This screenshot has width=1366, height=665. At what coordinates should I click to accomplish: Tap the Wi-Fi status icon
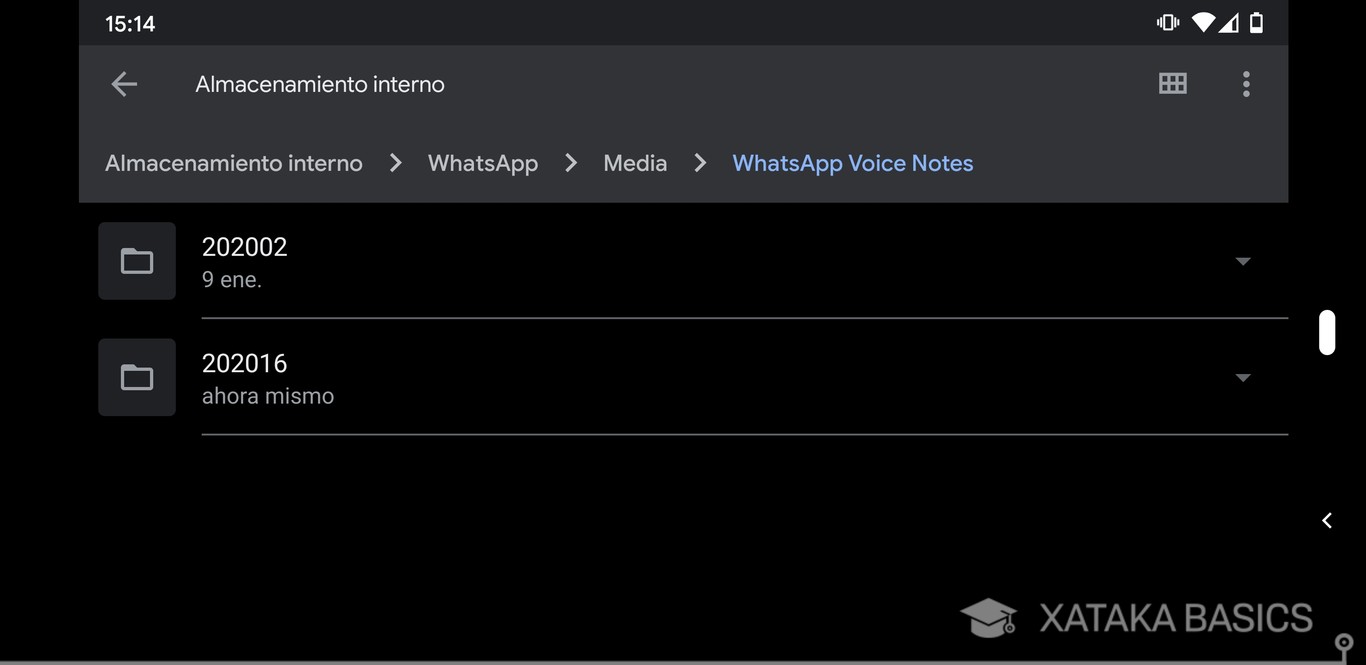(1202, 22)
